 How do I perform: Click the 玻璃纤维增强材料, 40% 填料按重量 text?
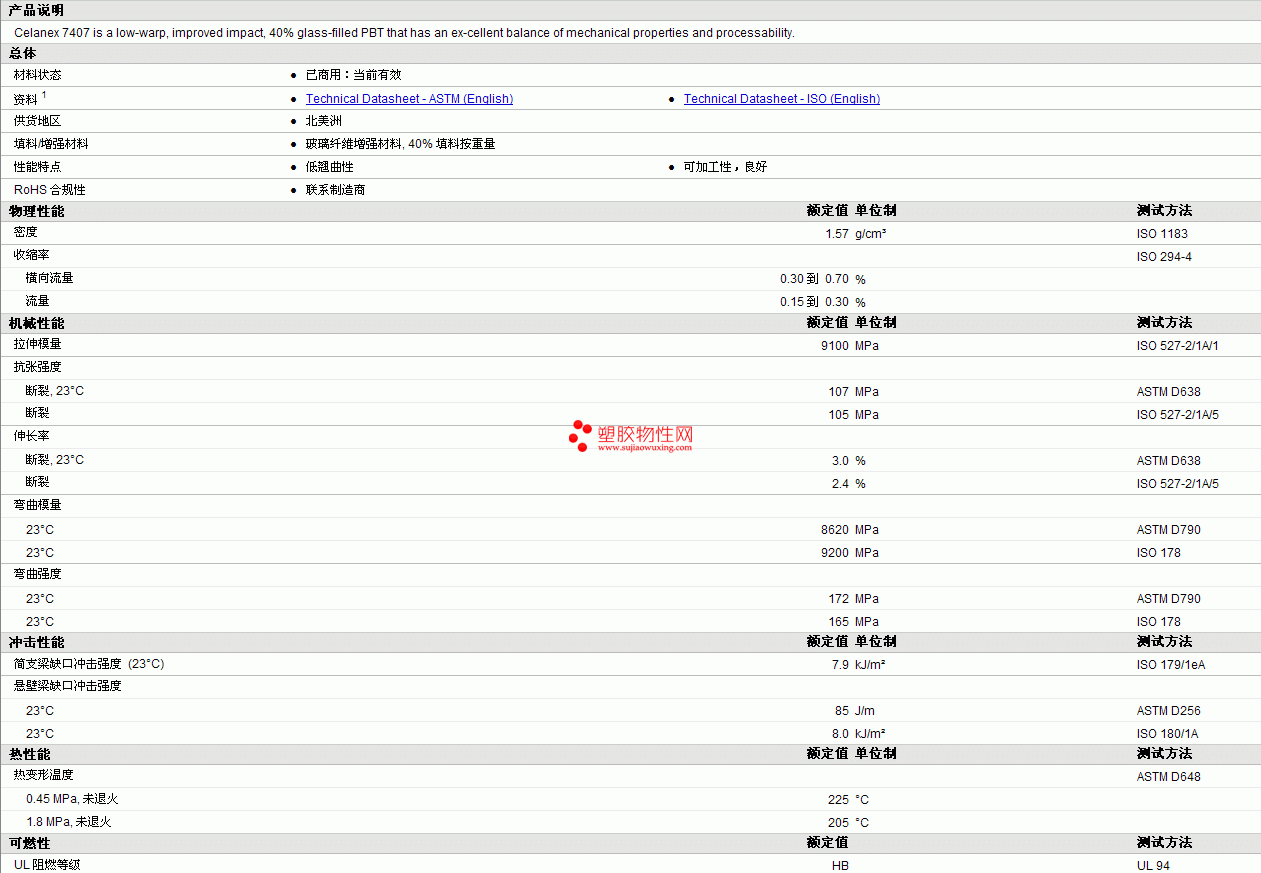pos(400,144)
